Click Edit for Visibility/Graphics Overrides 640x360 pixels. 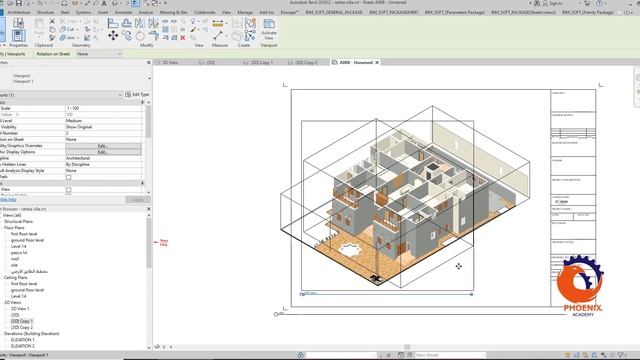(103, 146)
